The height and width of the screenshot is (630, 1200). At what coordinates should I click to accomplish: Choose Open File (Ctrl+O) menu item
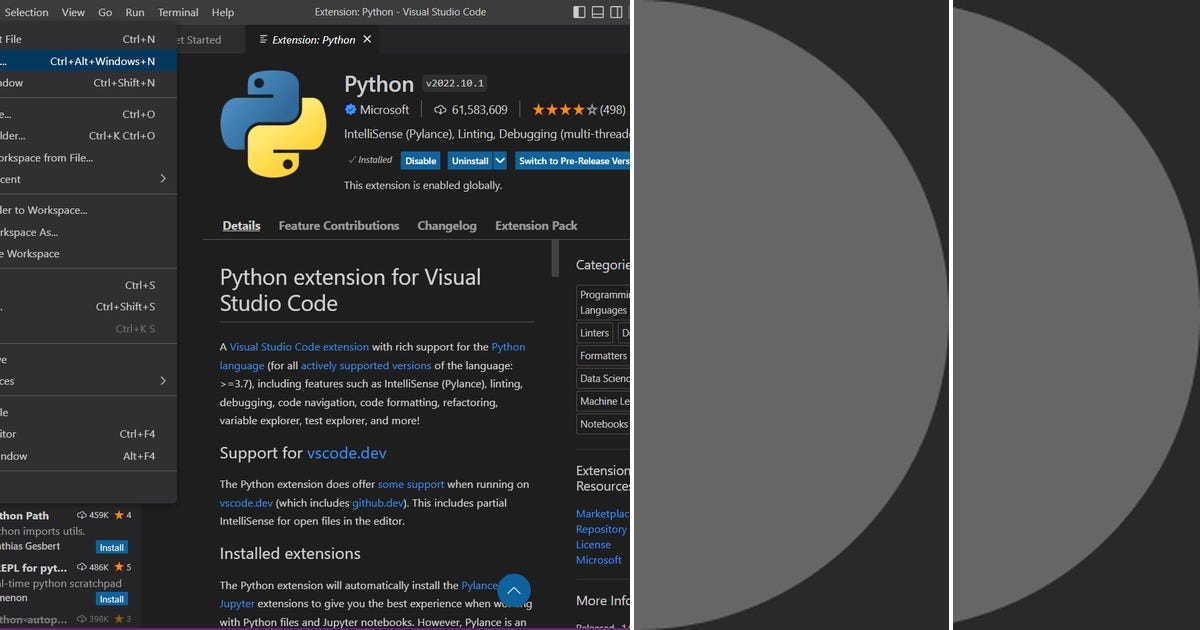[x=88, y=114]
